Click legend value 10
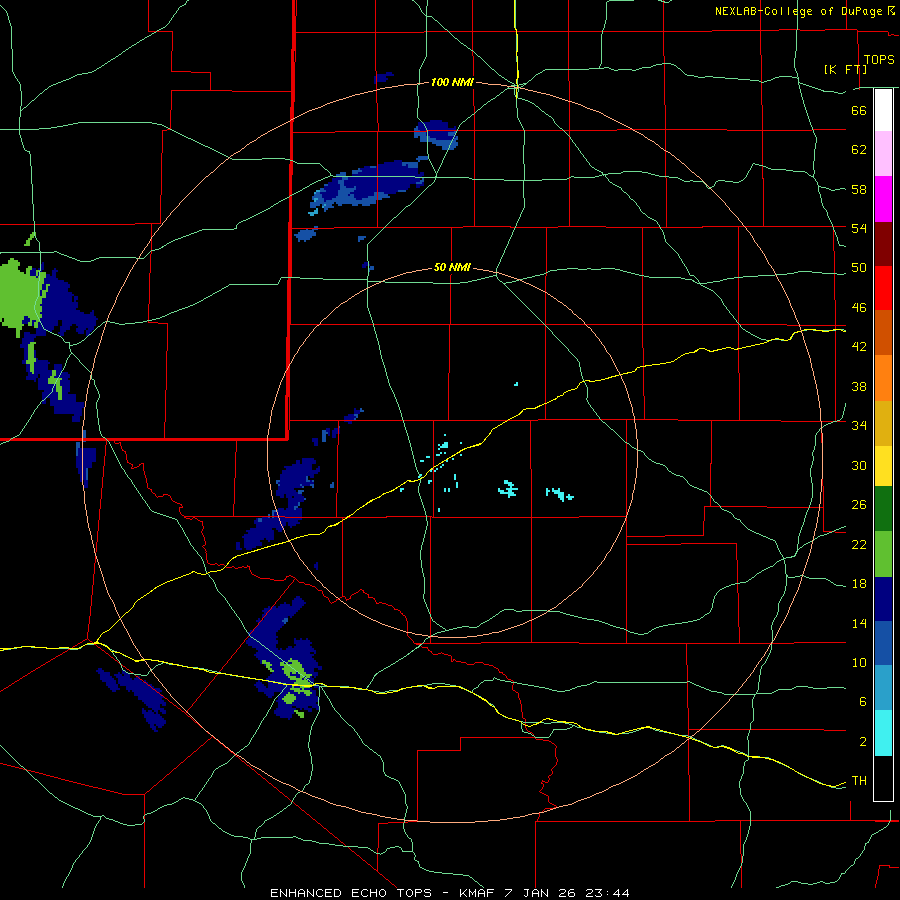This screenshot has width=900, height=900. click(859, 662)
